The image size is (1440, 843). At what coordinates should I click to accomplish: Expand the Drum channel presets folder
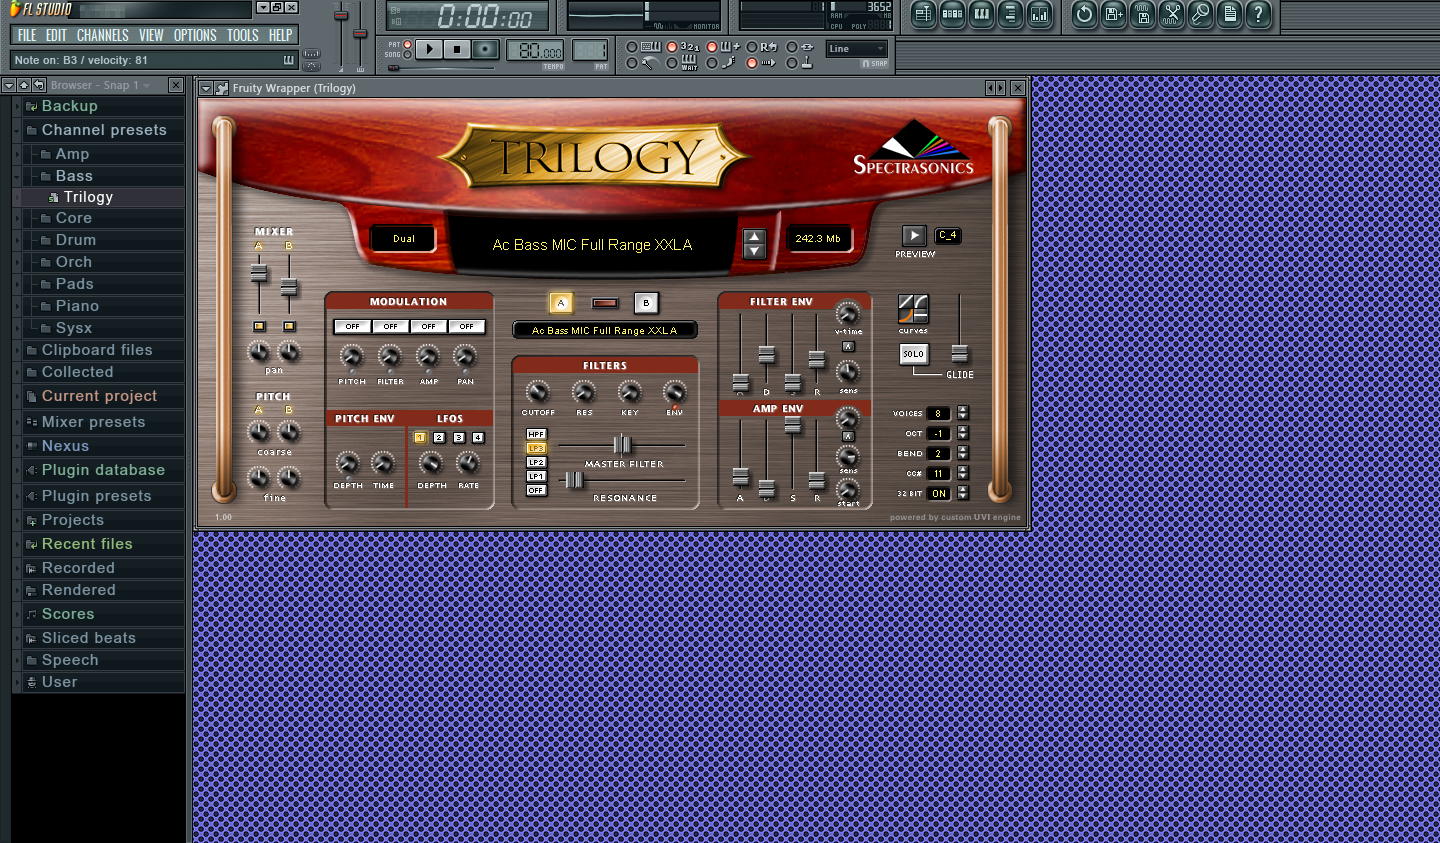(x=76, y=240)
